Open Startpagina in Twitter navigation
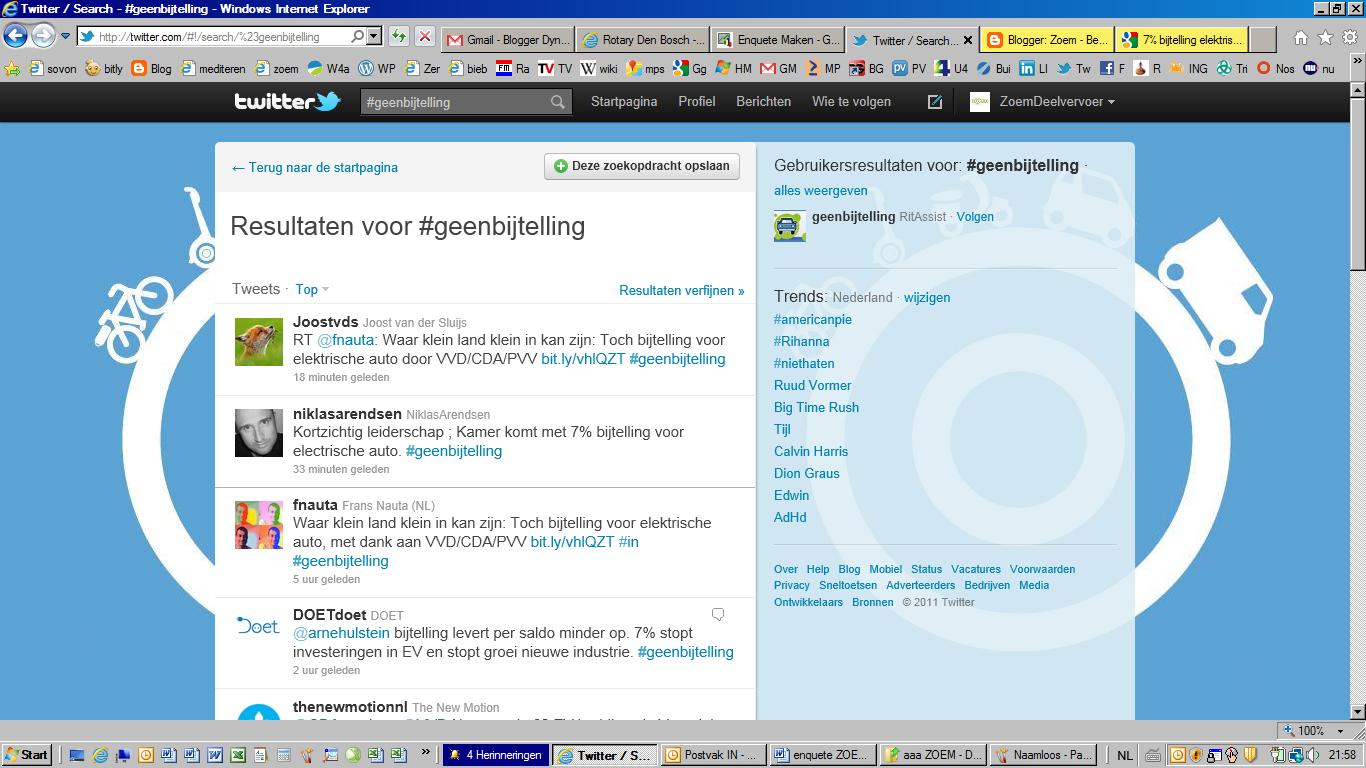The width and height of the screenshot is (1366, 768). click(x=624, y=101)
